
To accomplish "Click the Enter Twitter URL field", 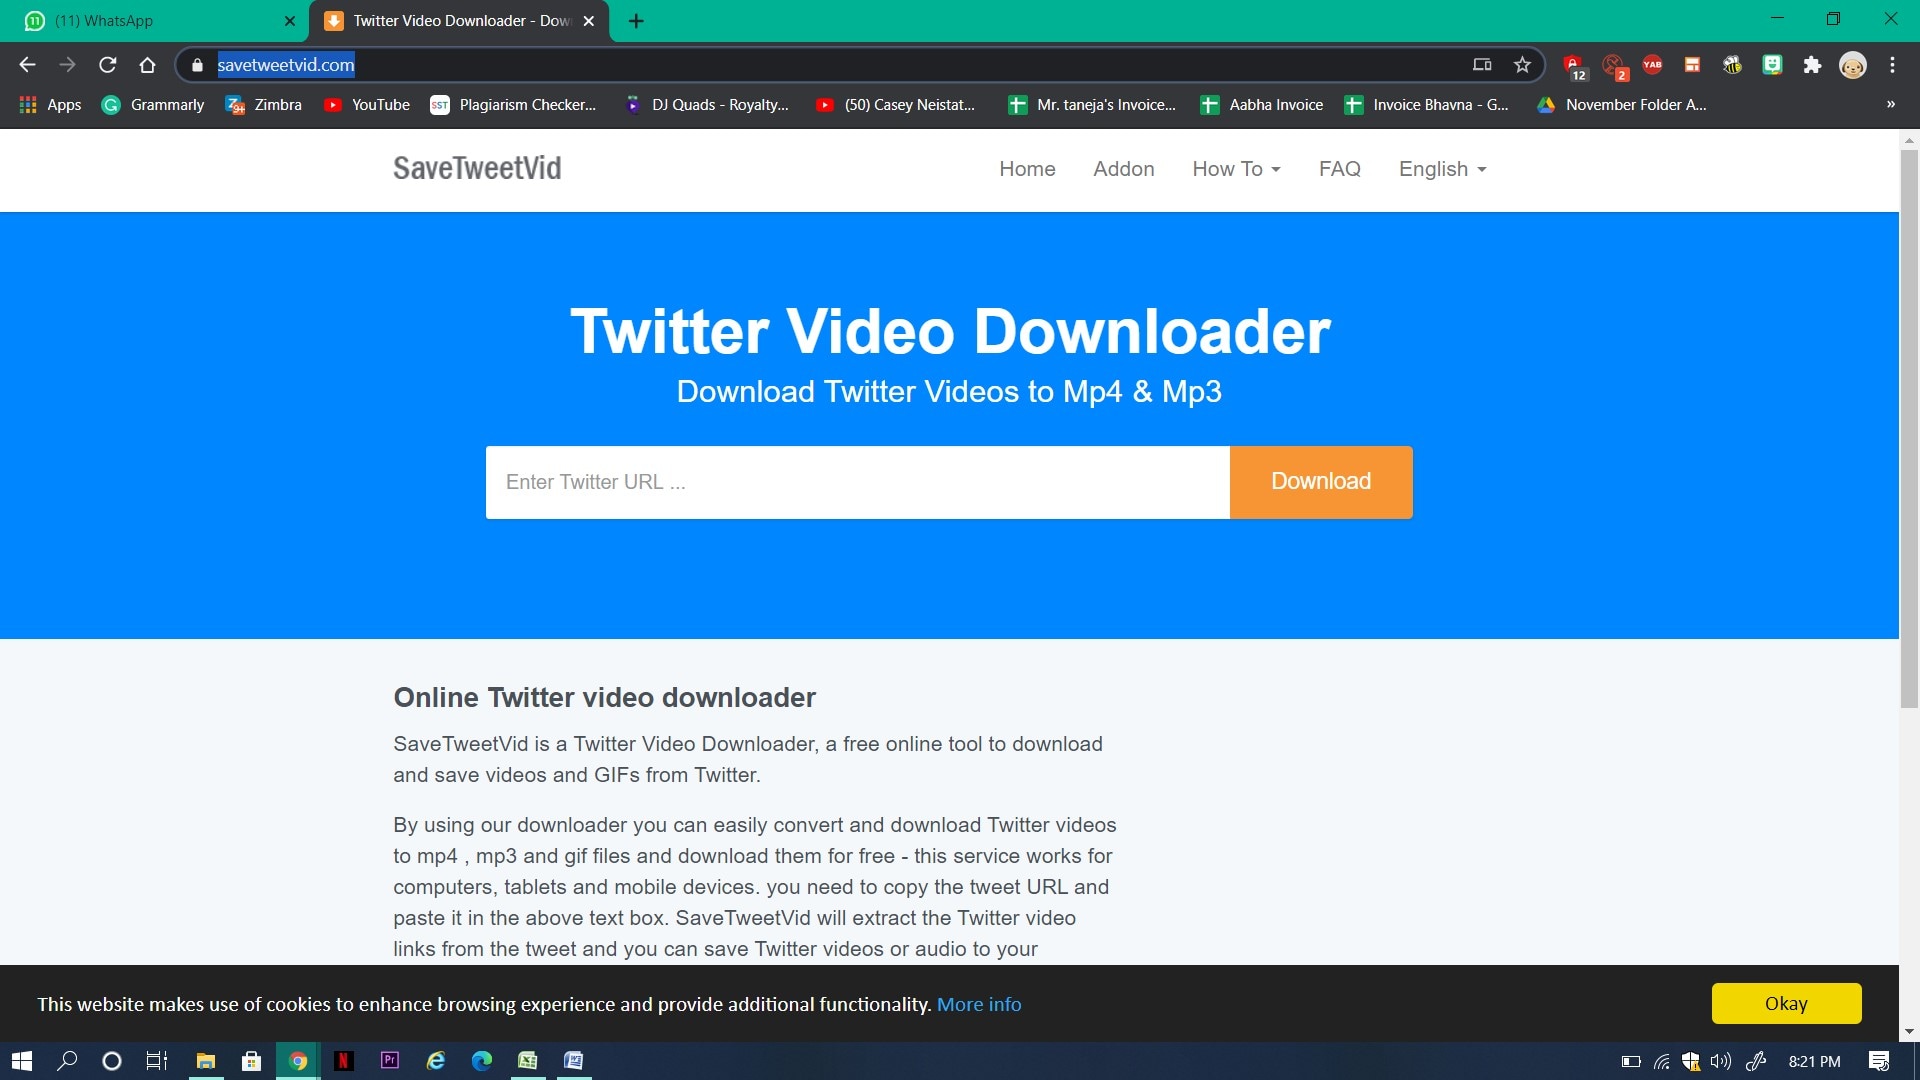I will 857,482.
